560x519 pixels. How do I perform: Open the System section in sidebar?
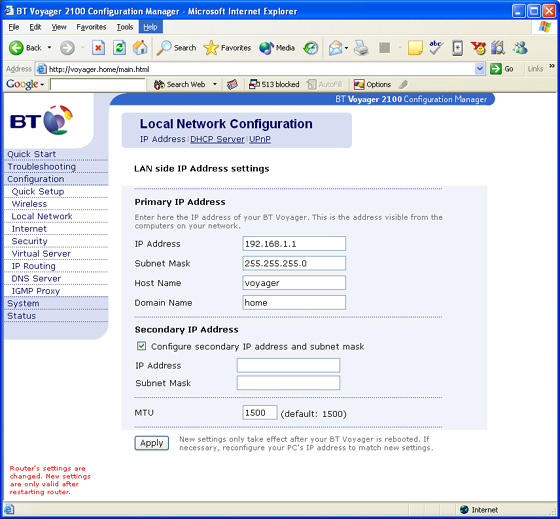point(23,303)
